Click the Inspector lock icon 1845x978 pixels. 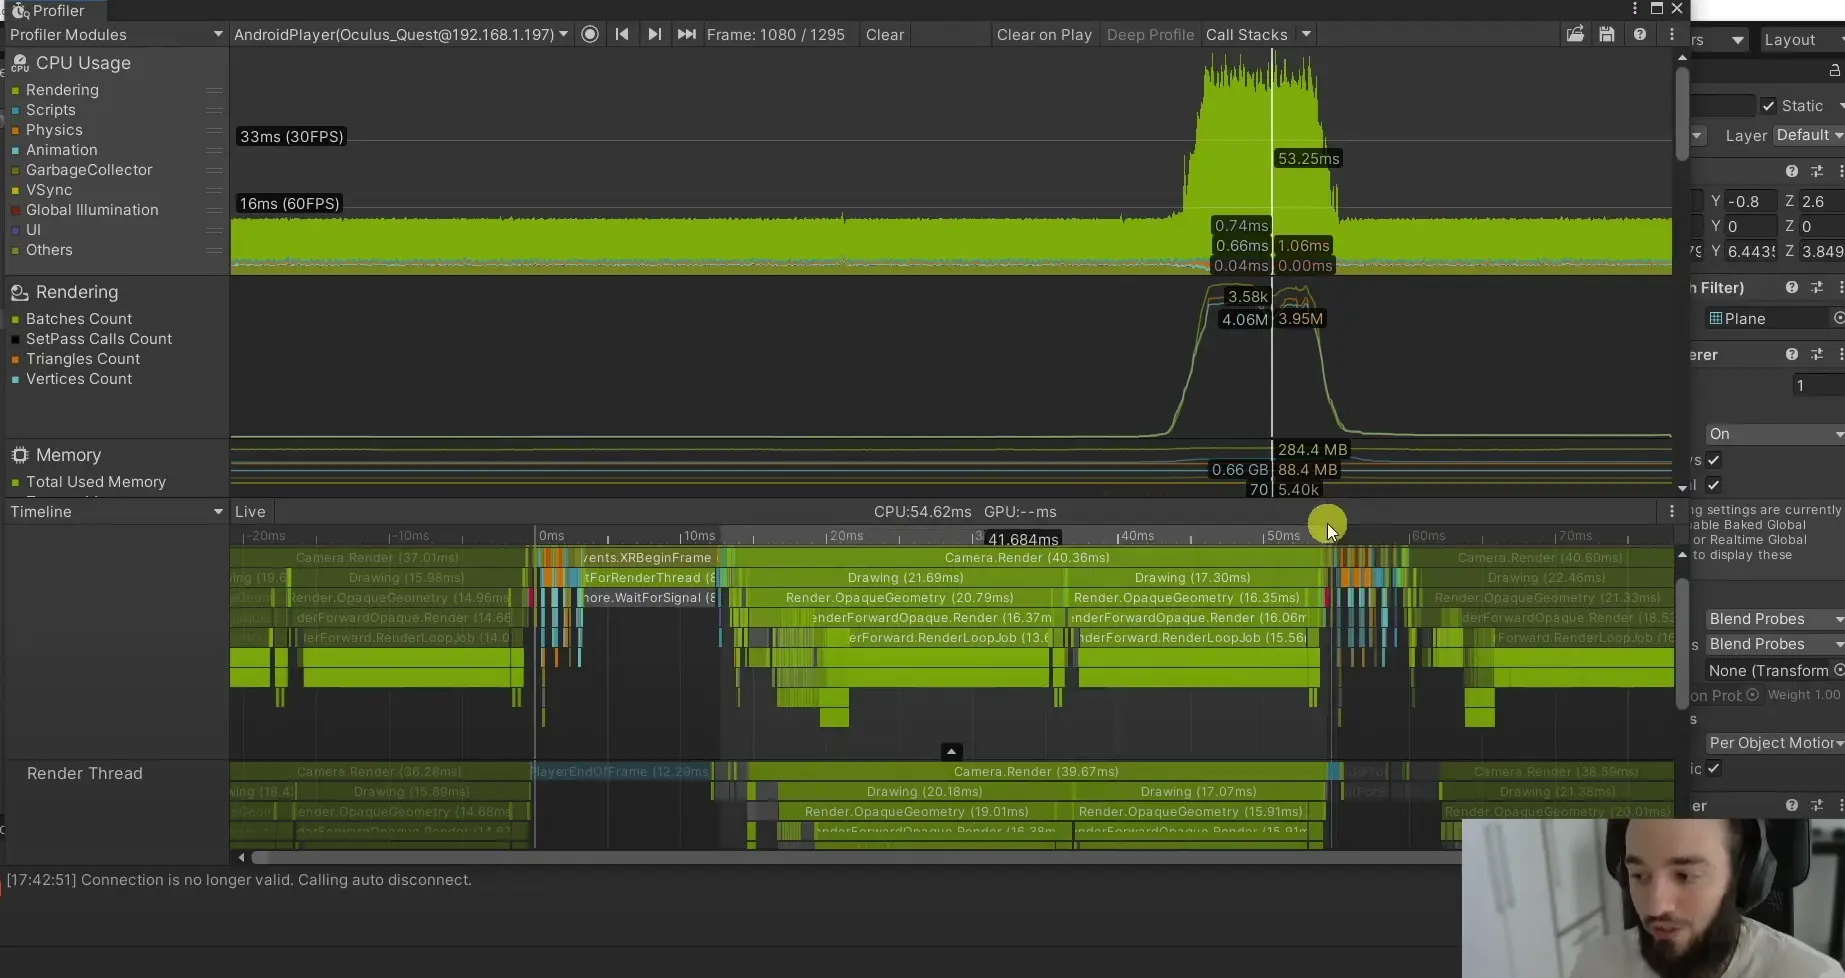click(1834, 70)
